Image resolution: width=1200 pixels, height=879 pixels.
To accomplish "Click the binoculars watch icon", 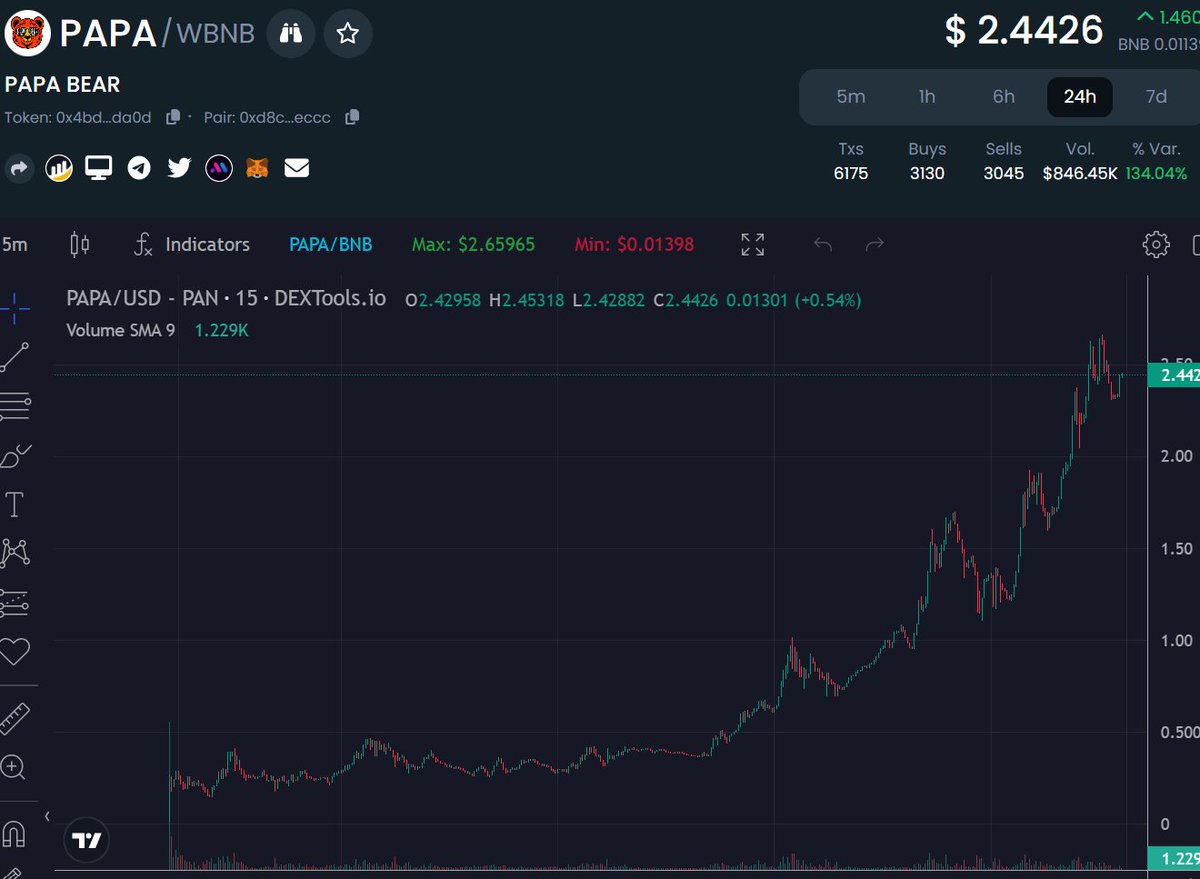I will pyautogui.click(x=291, y=34).
